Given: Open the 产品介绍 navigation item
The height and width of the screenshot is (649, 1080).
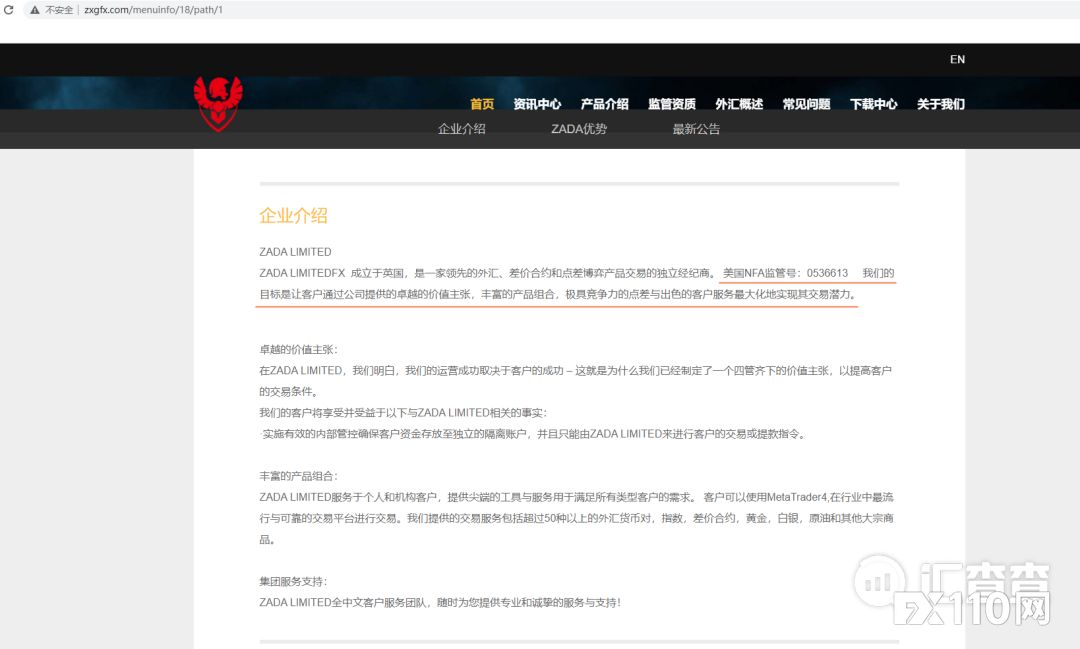Looking at the screenshot, I should (605, 103).
